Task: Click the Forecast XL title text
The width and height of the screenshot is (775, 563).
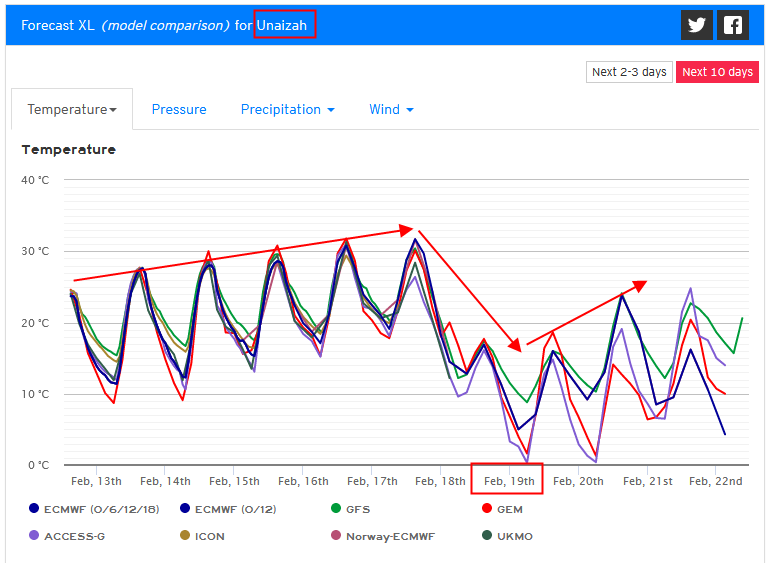Action: tap(58, 25)
